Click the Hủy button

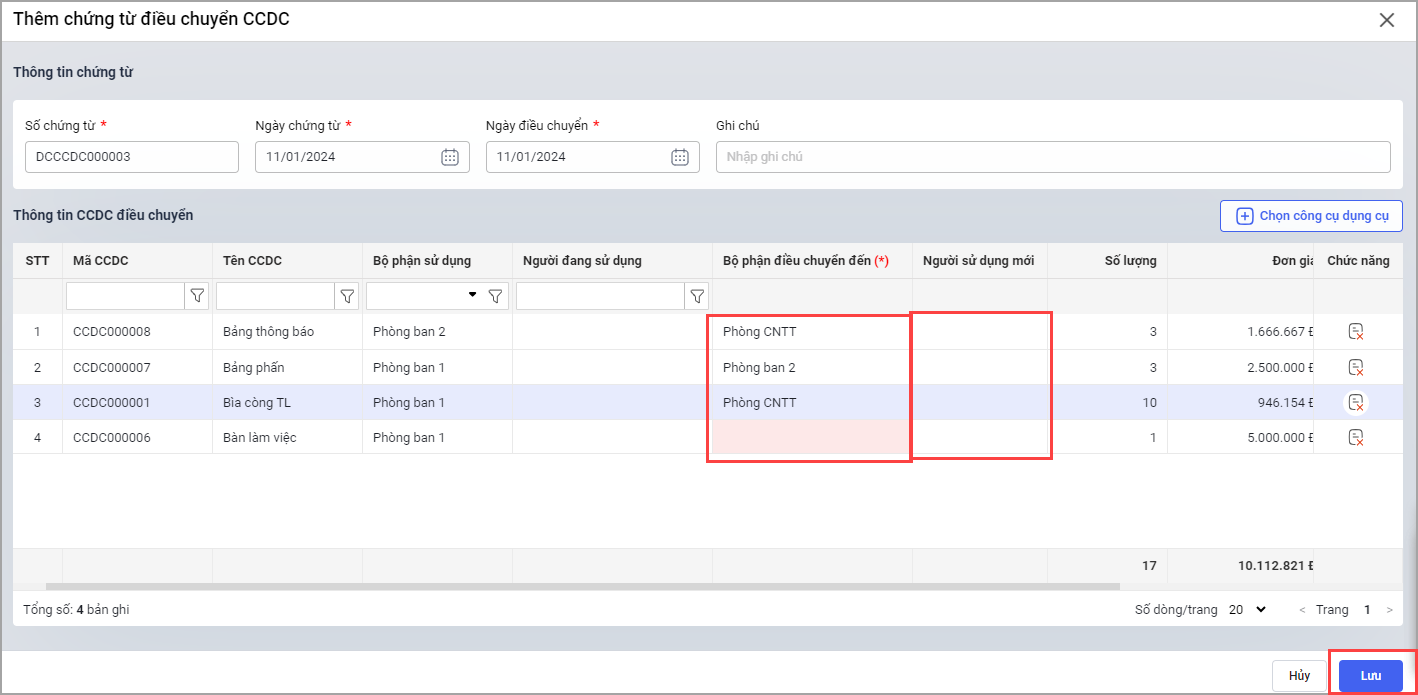tap(1299, 676)
